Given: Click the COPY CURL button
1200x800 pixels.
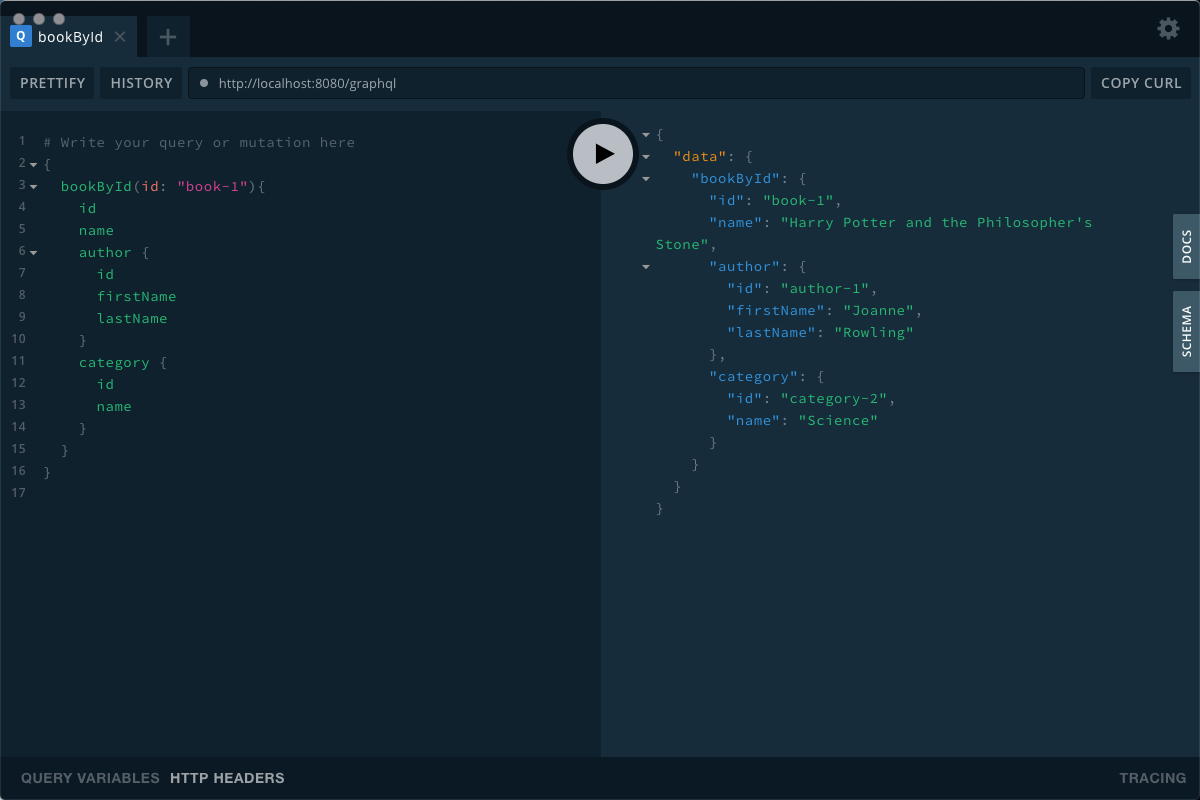Looking at the screenshot, I should click(1141, 83).
